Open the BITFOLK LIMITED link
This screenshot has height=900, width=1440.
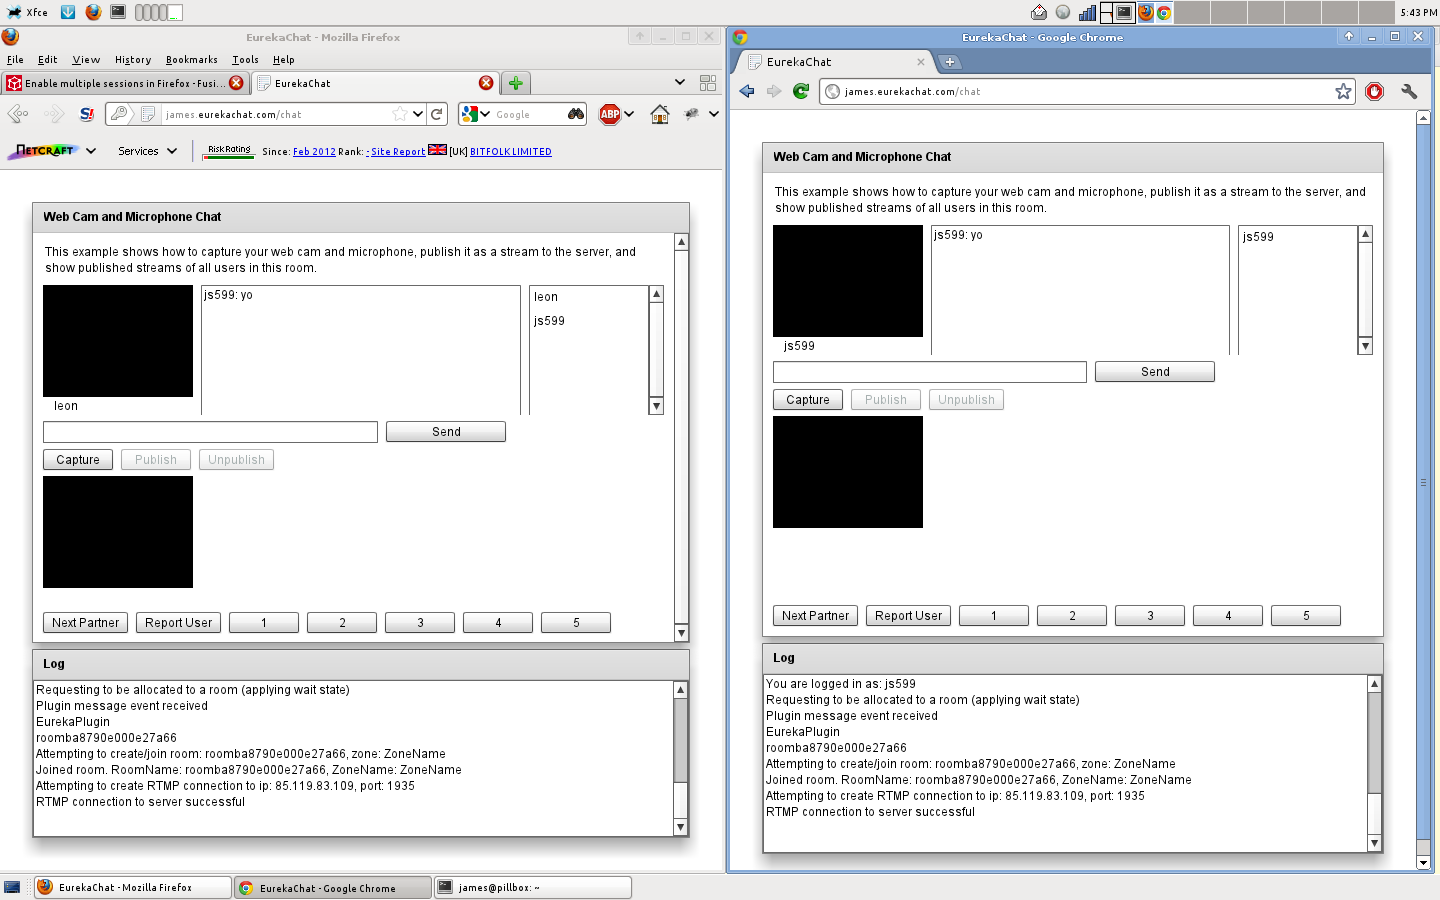pyautogui.click(x=510, y=152)
